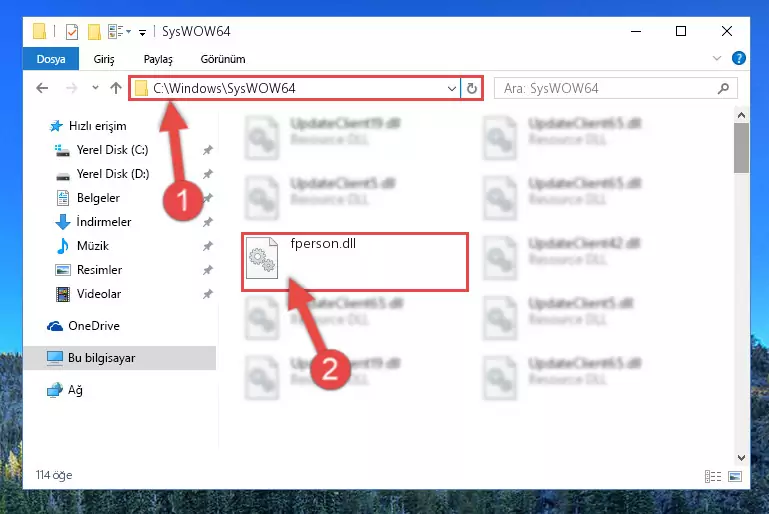Click the scrollbar down arrow
Screen dimensions: 769x514
coord(742,458)
